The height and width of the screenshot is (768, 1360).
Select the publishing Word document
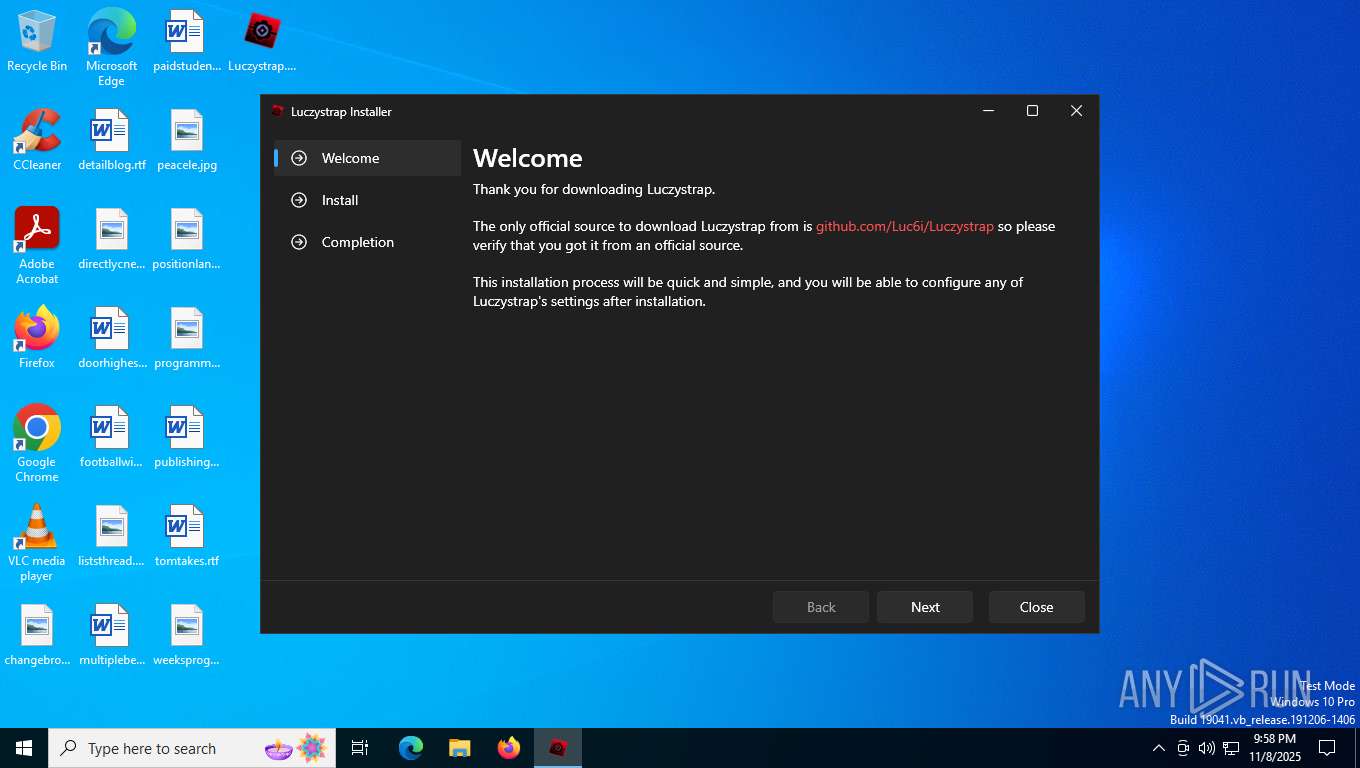coord(187,438)
